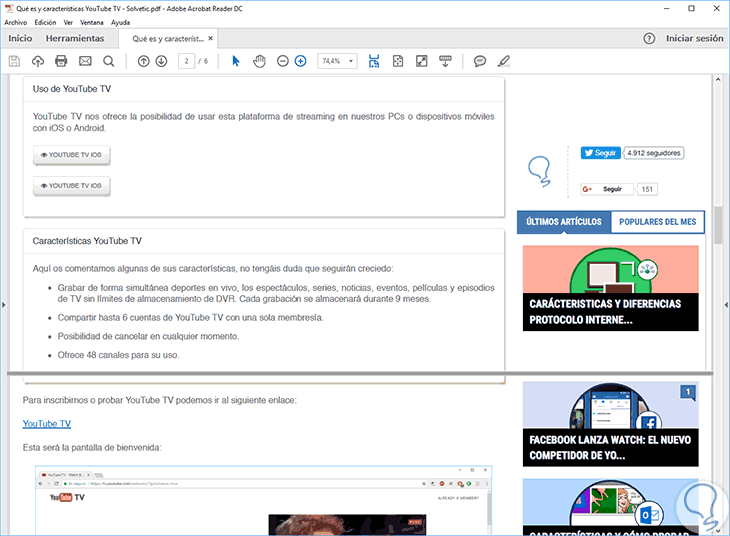
Task: Zoom in with the plus icon
Action: (x=301, y=61)
